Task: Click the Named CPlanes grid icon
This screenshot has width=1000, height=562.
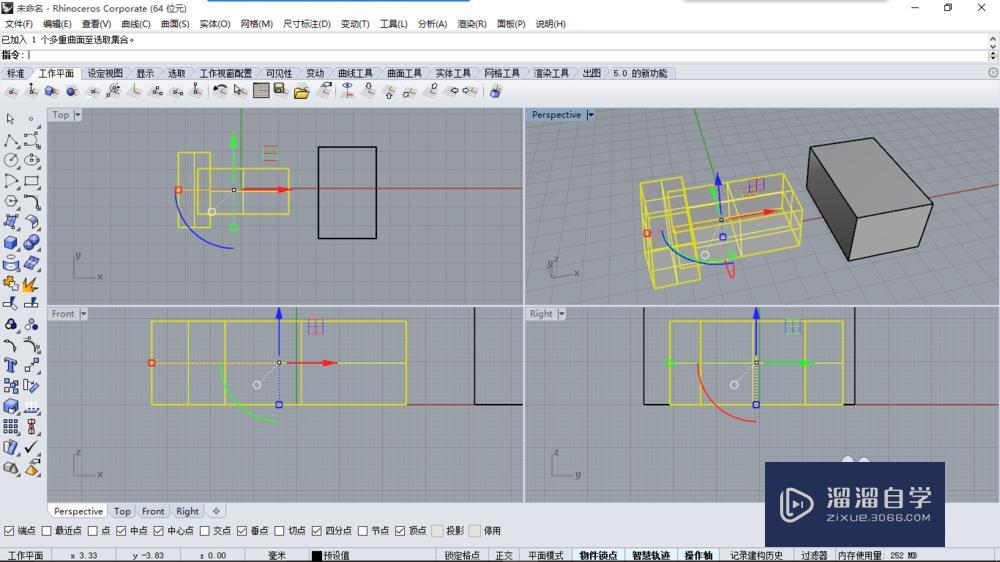Action: click(261, 91)
